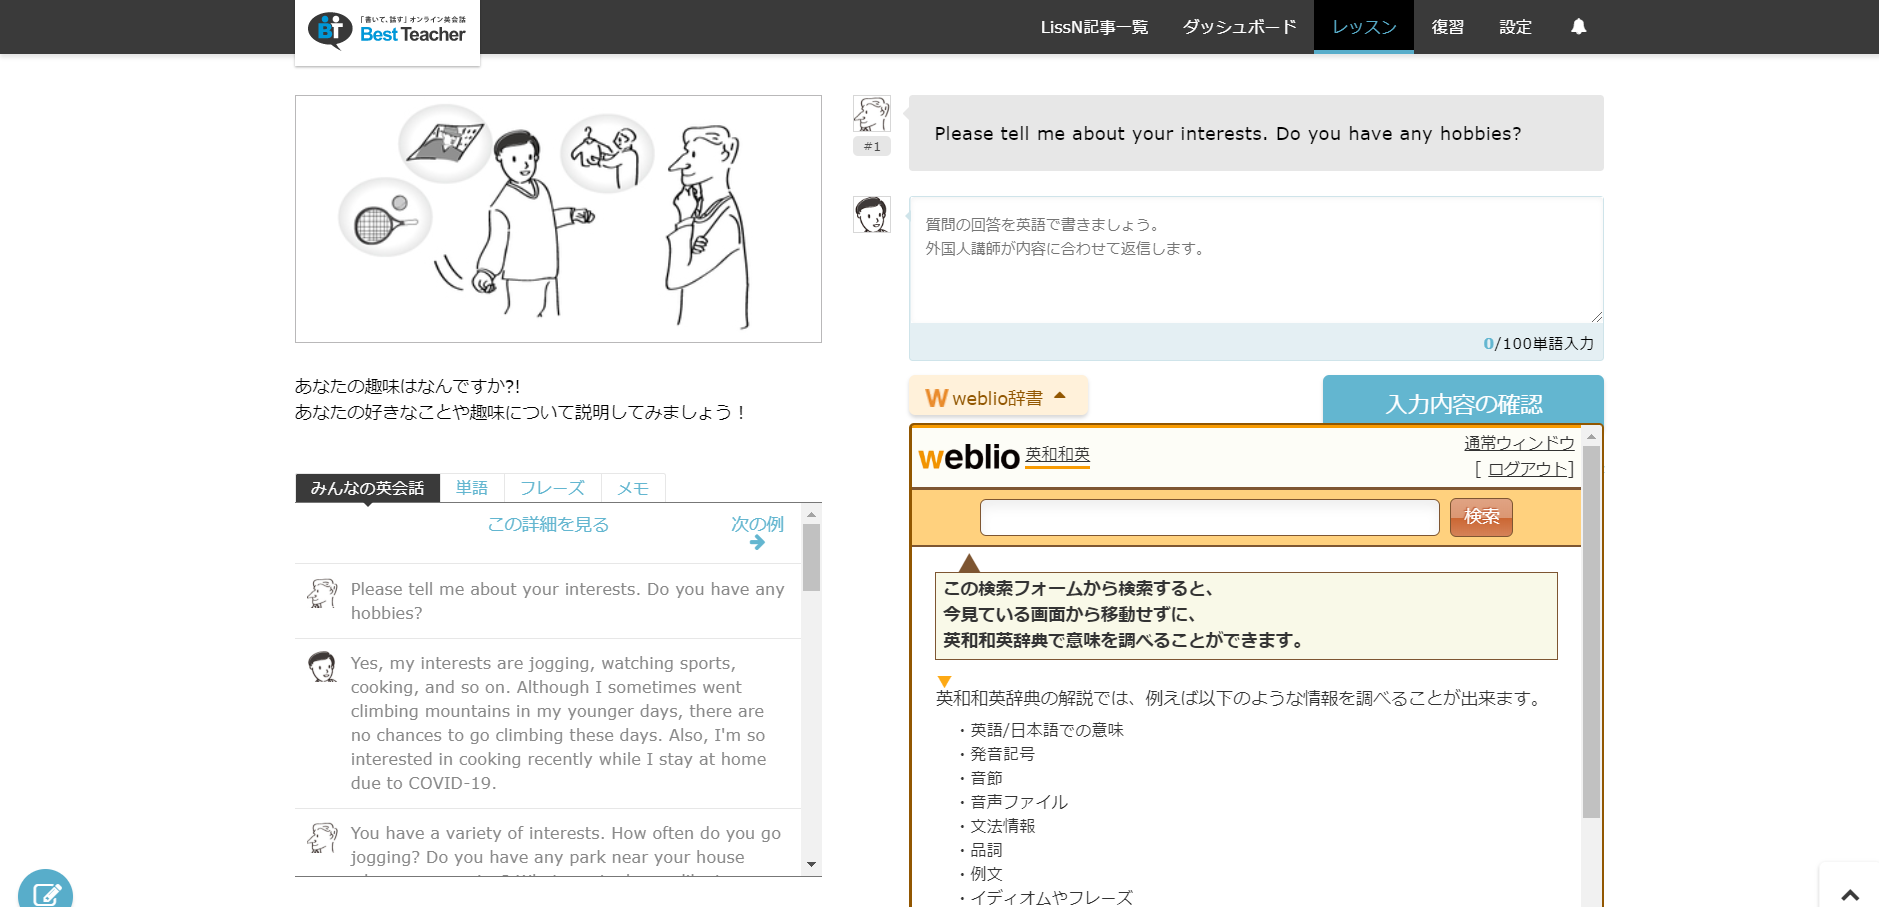Click the Best Teacher logo
This screenshot has height=907, width=1879.
pyautogui.click(x=387, y=31)
